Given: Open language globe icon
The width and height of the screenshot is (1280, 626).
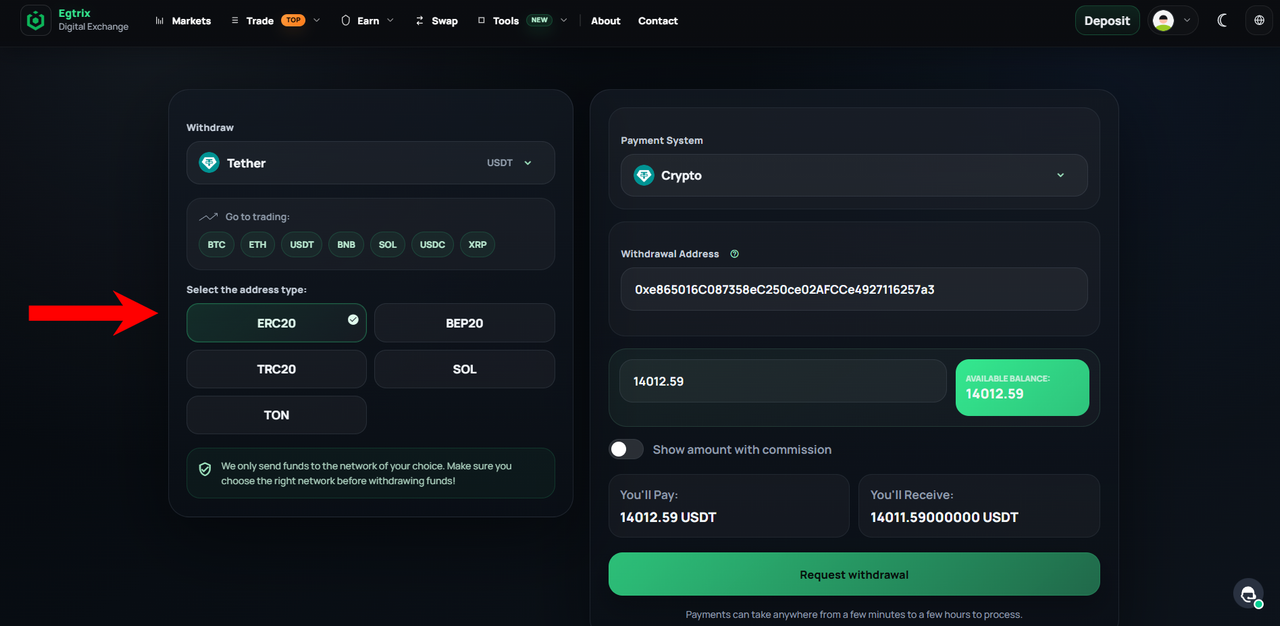Looking at the screenshot, I should [1259, 20].
